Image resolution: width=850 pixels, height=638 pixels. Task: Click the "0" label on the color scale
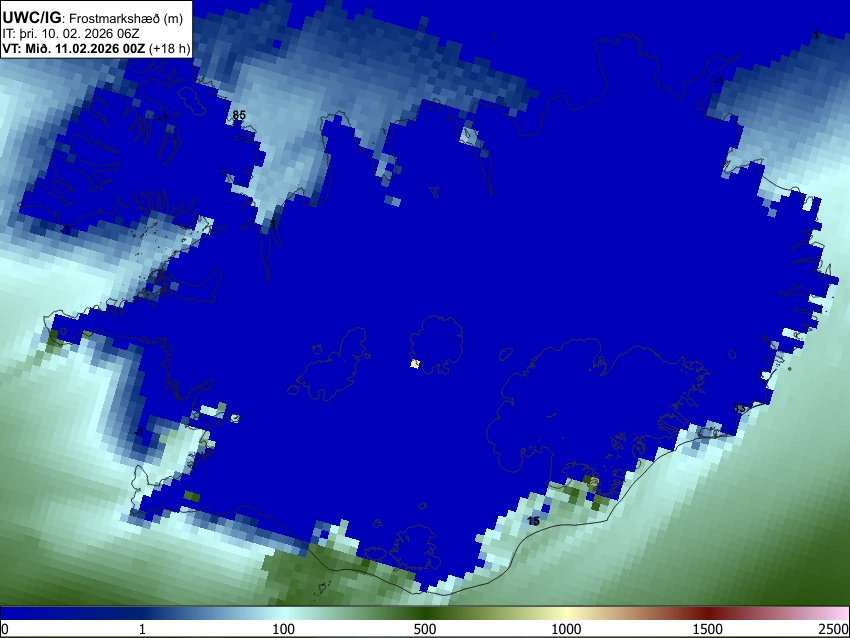[x=5, y=629]
